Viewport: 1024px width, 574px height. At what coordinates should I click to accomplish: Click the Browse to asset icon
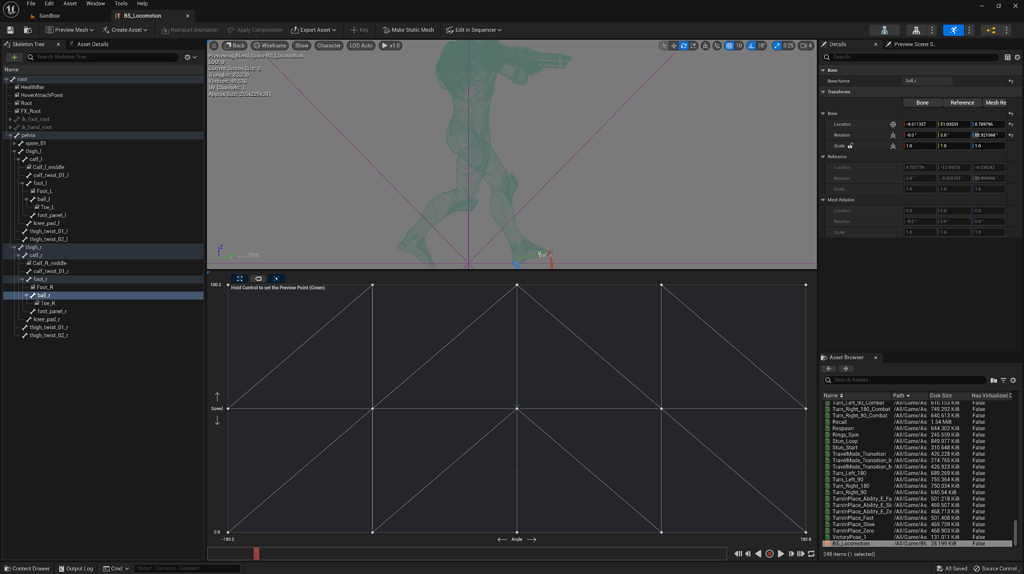(x=28, y=30)
